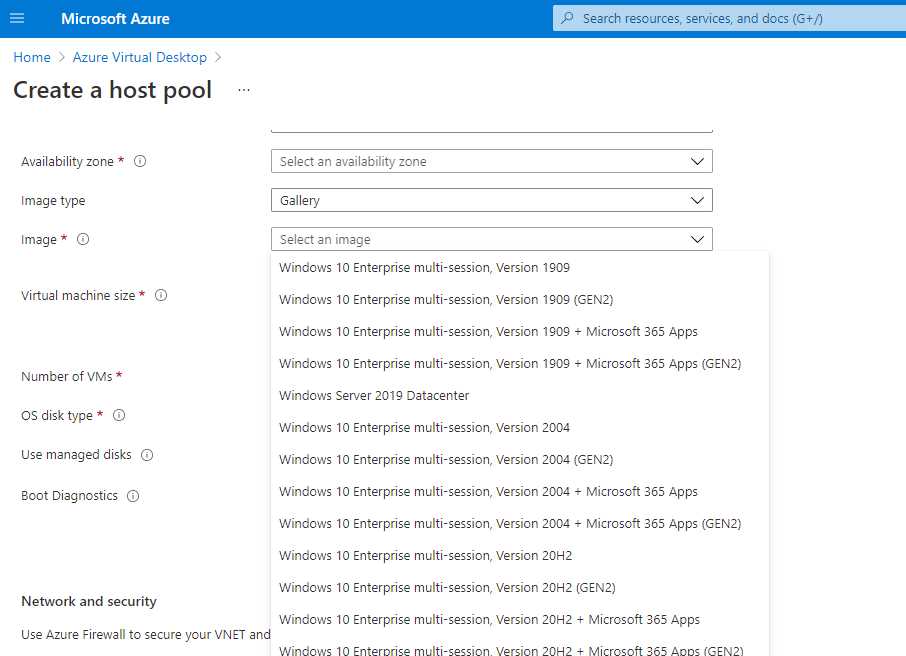Screen dimensions: 906x656
Task: Click the Microsoft Azure logo text
Action: pyautogui.click(x=116, y=18)
